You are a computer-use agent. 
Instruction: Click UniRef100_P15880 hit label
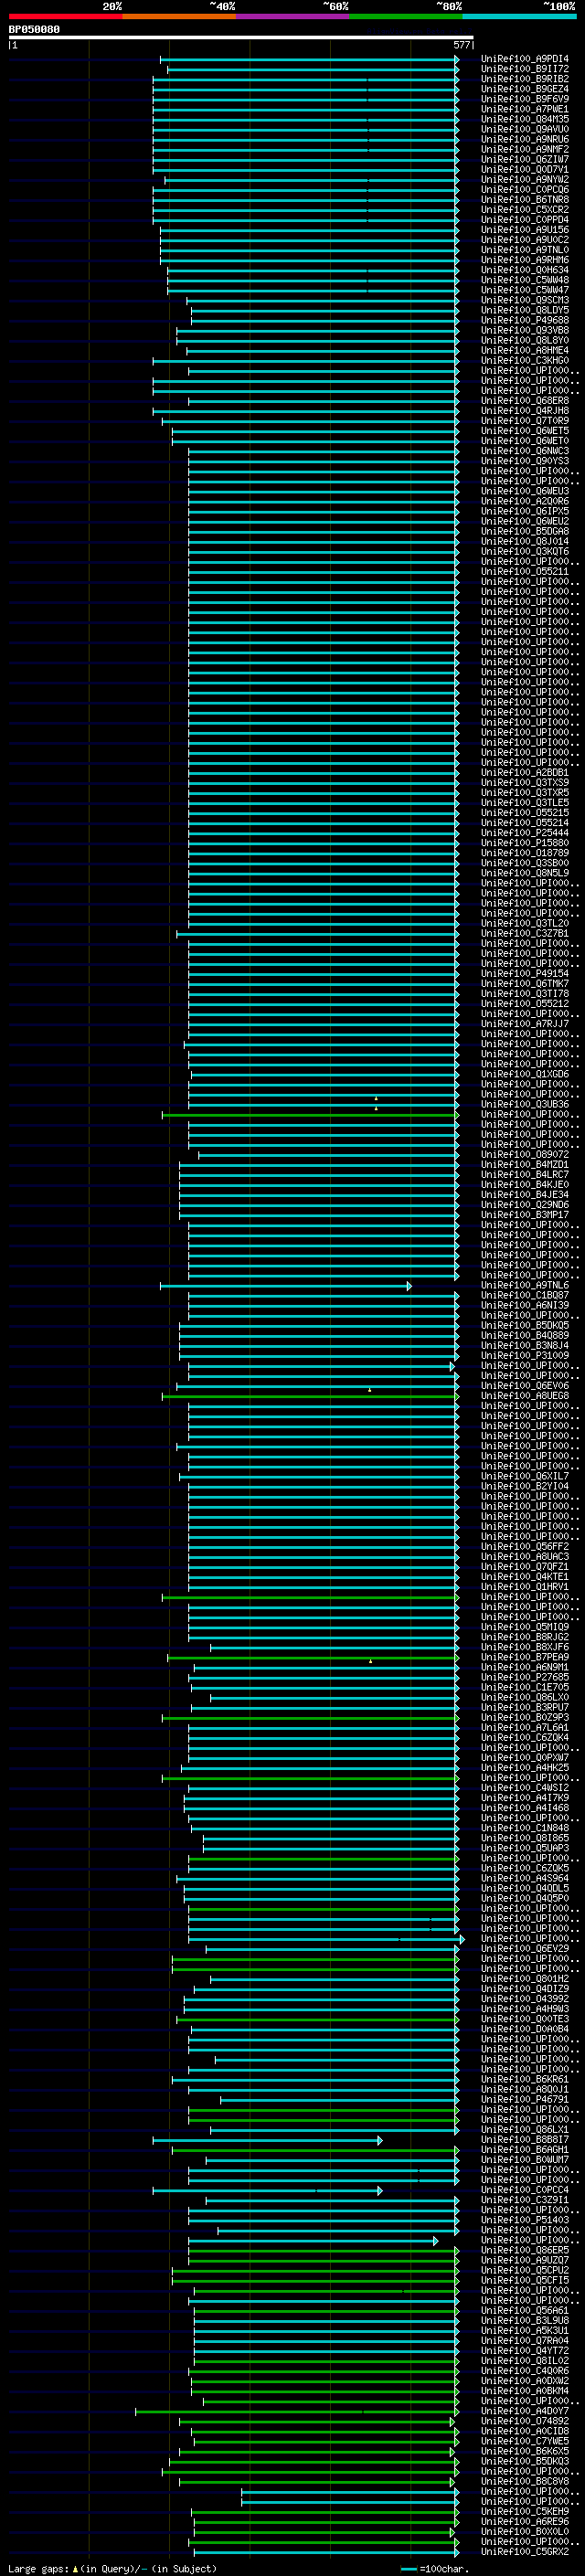(524, 843)
